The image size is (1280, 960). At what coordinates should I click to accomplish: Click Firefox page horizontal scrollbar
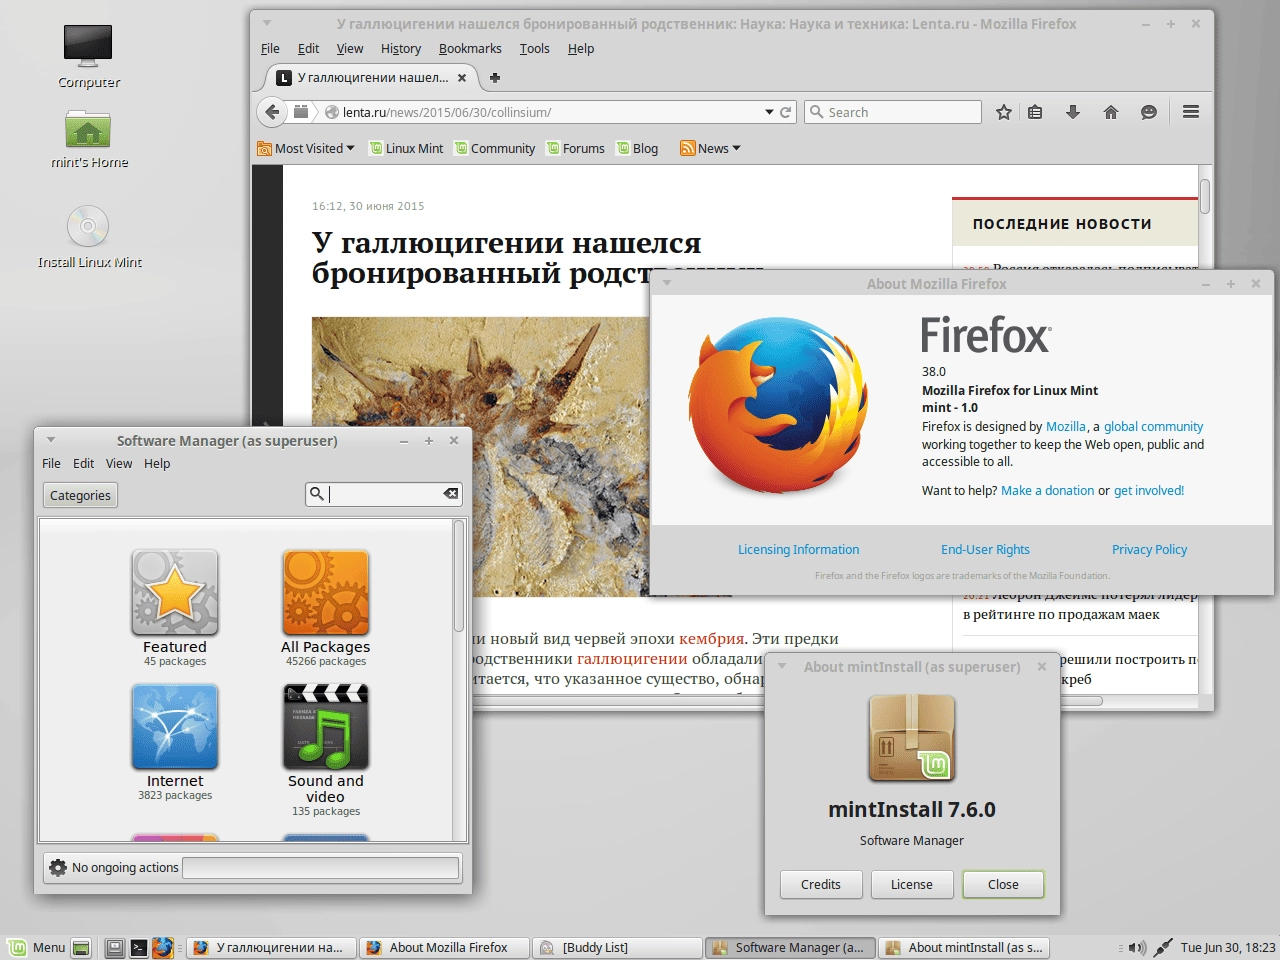(x=787, y=701)
